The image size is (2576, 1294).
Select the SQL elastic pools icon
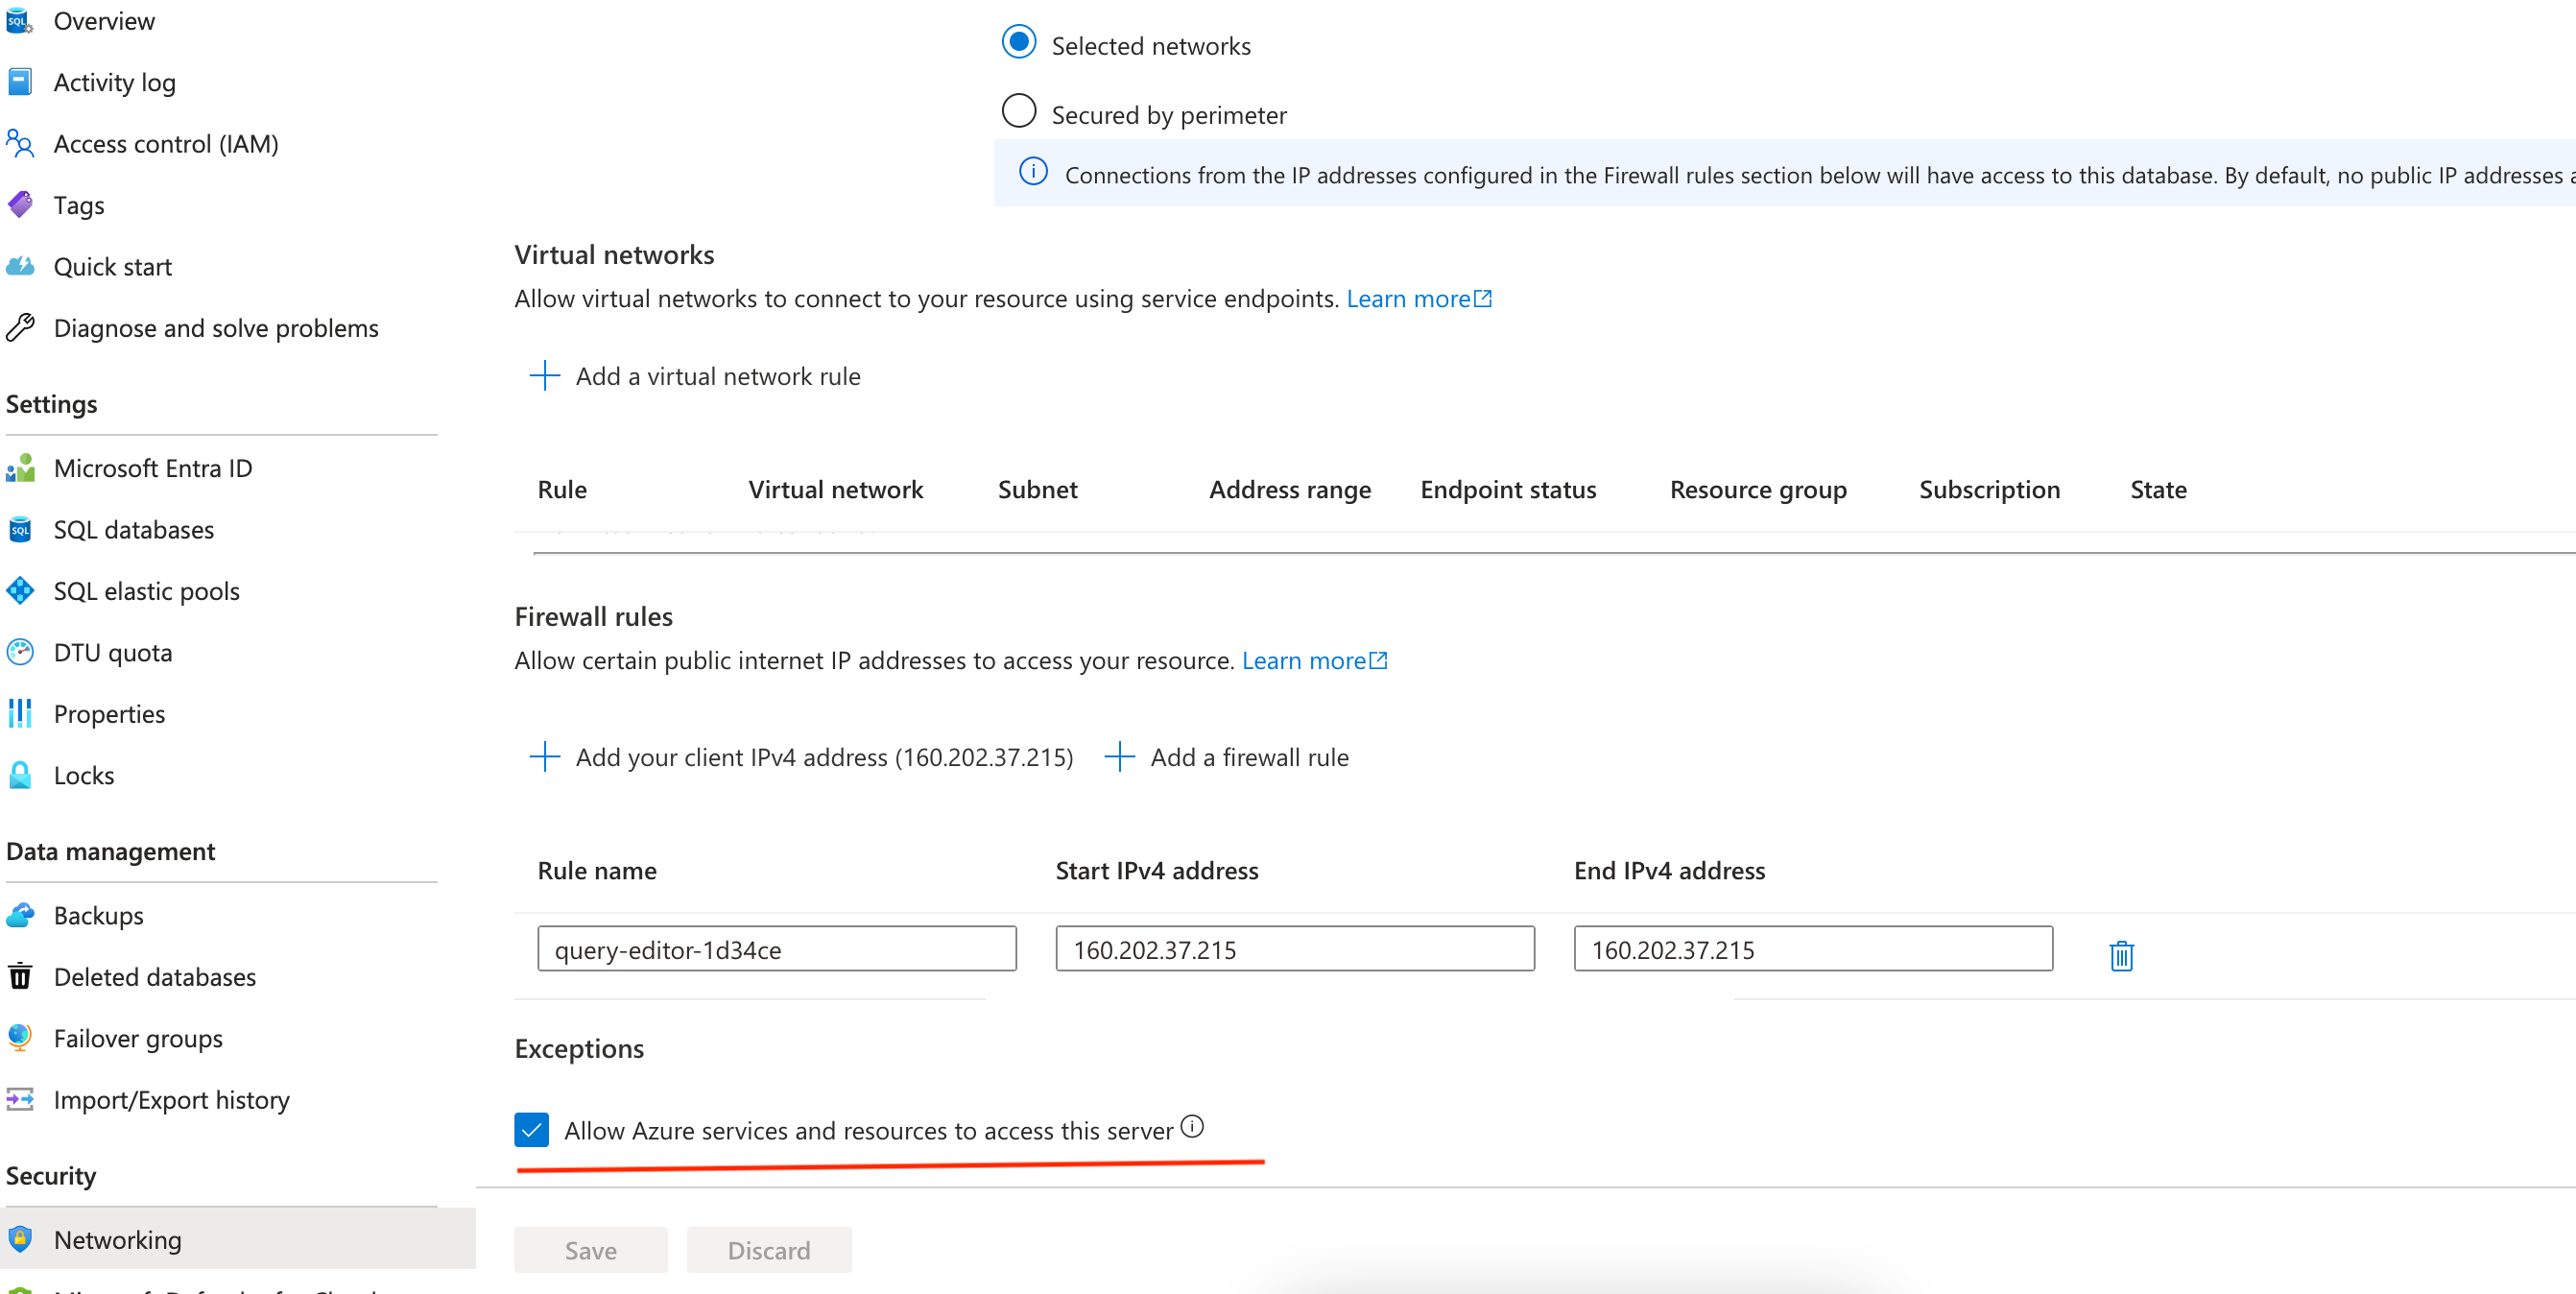[x=20, y=591]
